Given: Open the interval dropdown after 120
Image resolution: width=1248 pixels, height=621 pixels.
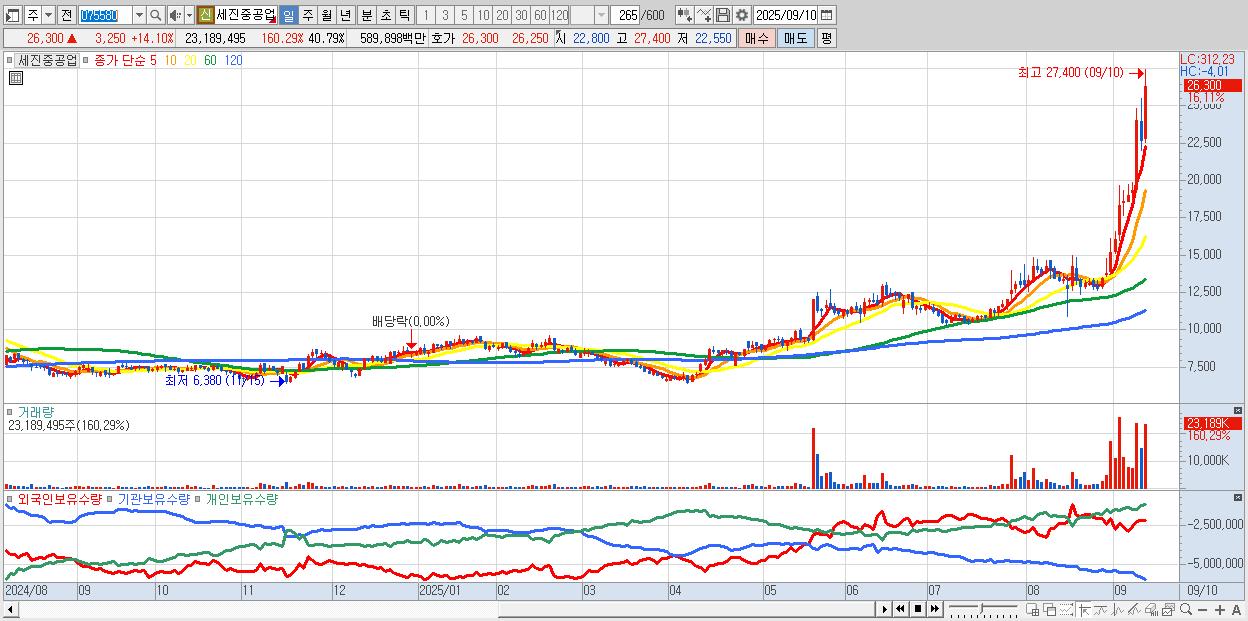Looking at the screenshot, I should tap(601, 15).
